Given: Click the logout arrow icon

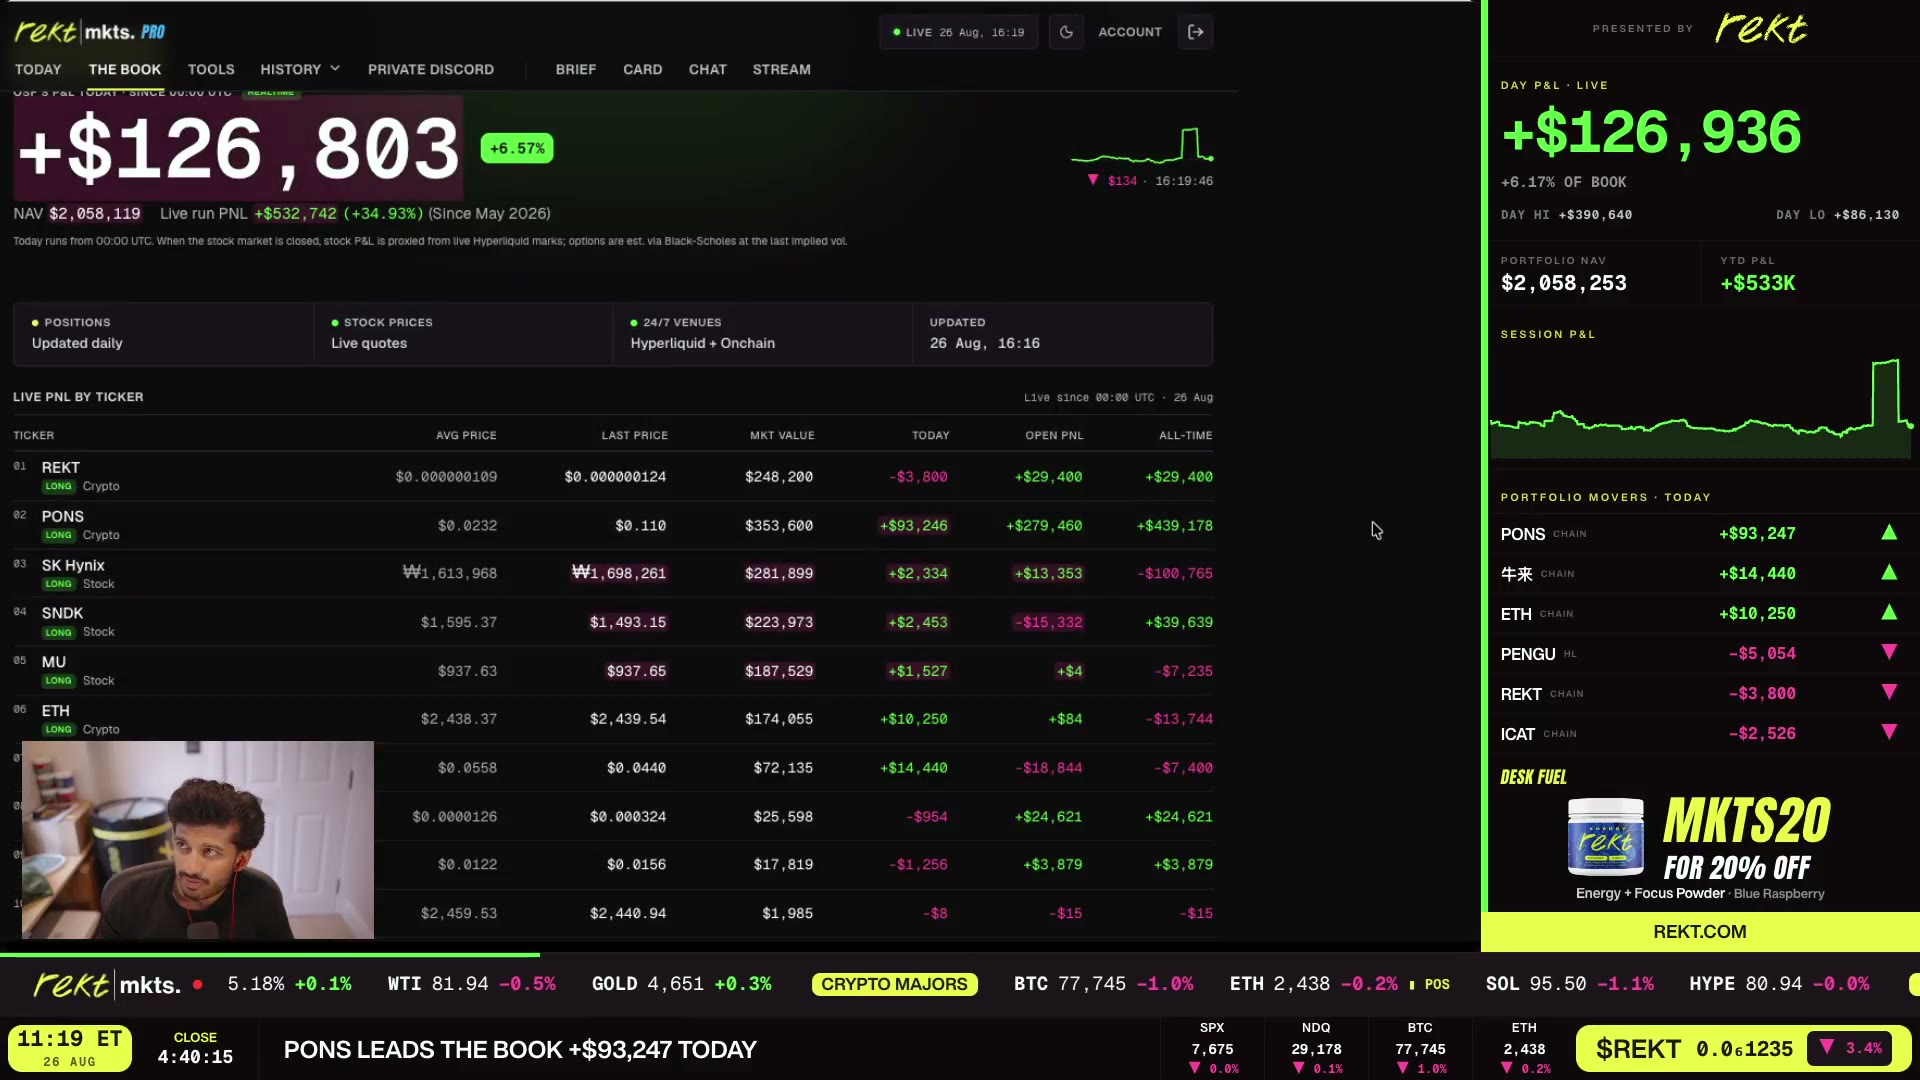Looking at the screenshot, I should click(x=1195, y=32).
